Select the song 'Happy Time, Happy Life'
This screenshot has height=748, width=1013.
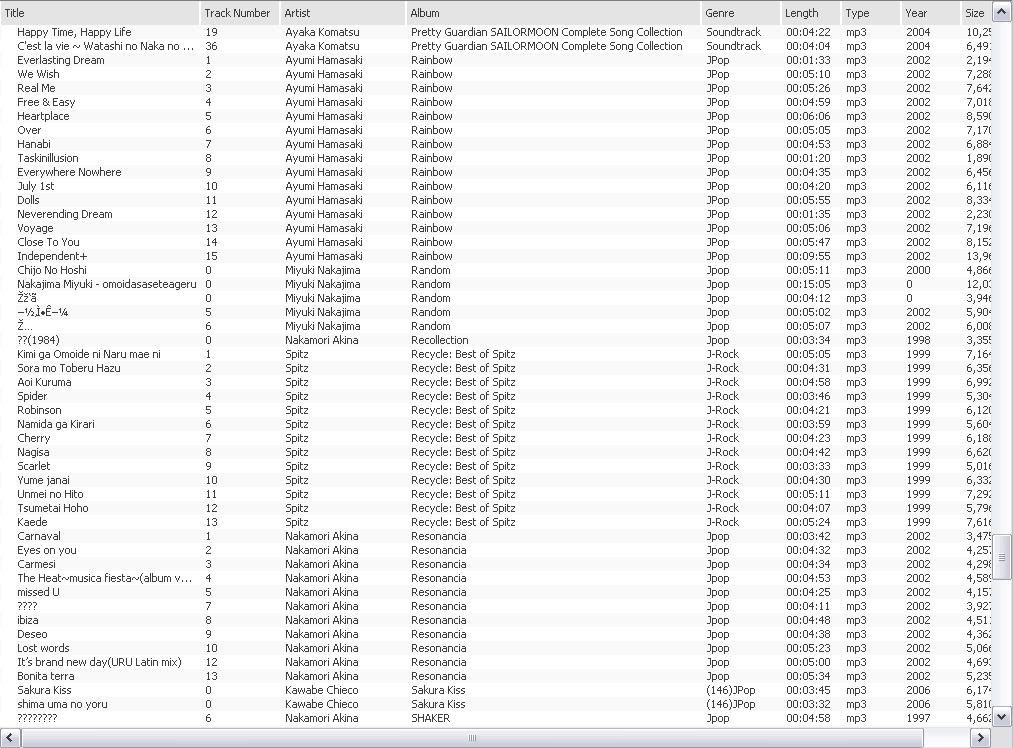(74, 32)
